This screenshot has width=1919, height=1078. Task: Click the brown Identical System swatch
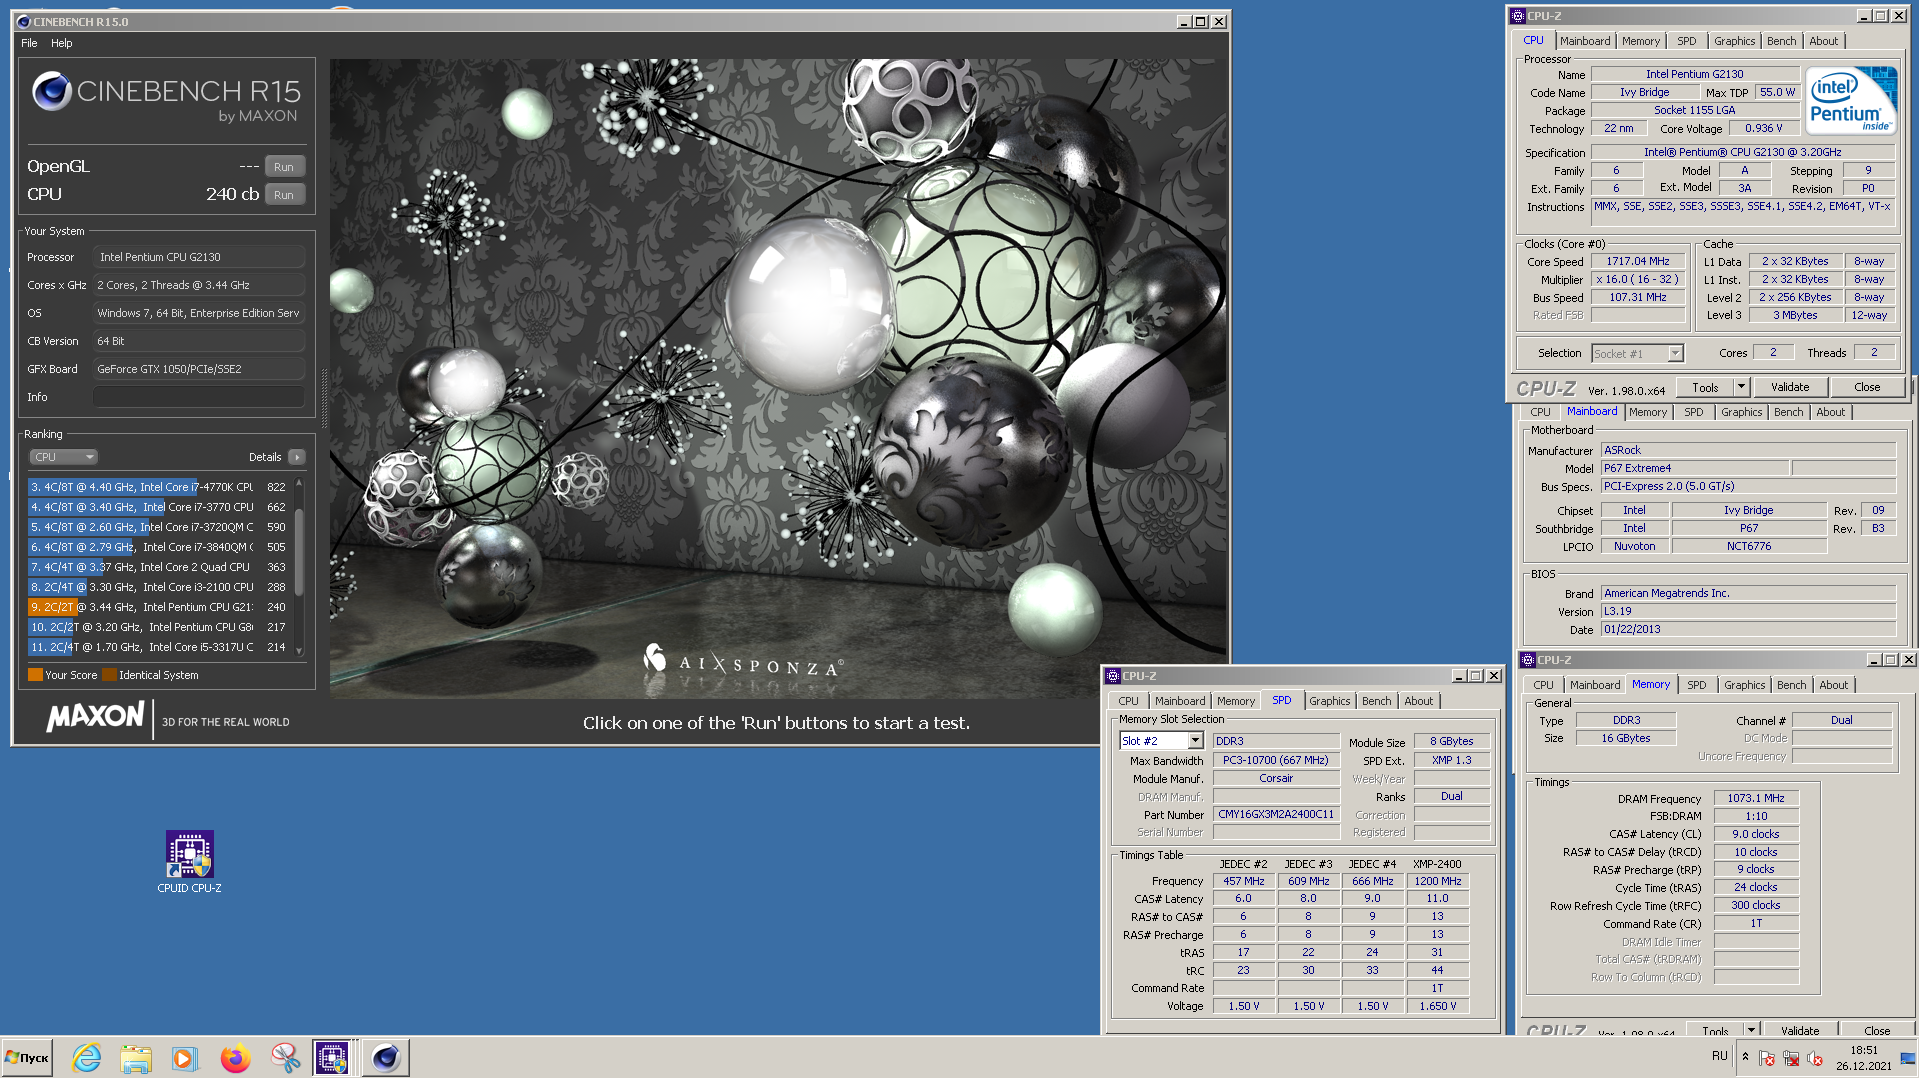[109, 675]
